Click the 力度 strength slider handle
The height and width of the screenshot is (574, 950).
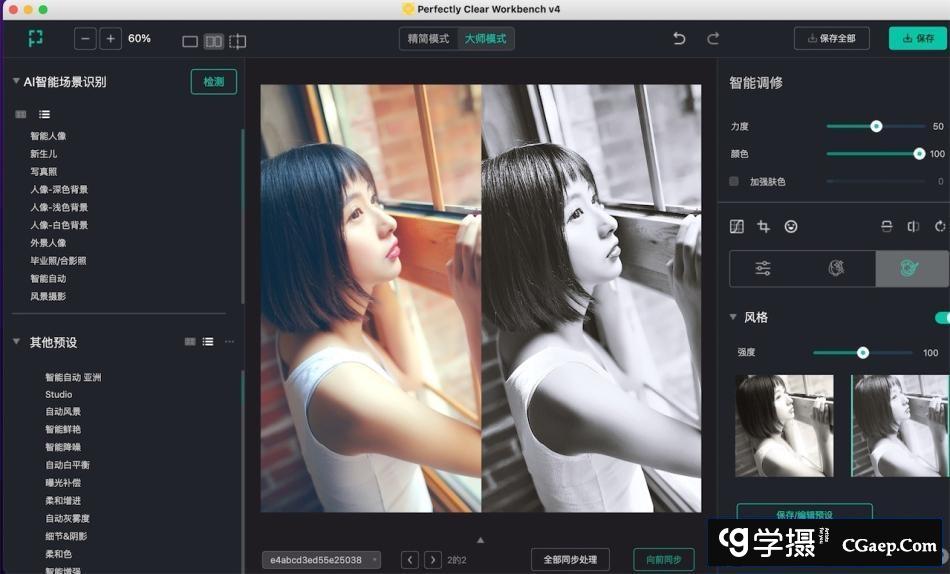[x=876, y=127]
